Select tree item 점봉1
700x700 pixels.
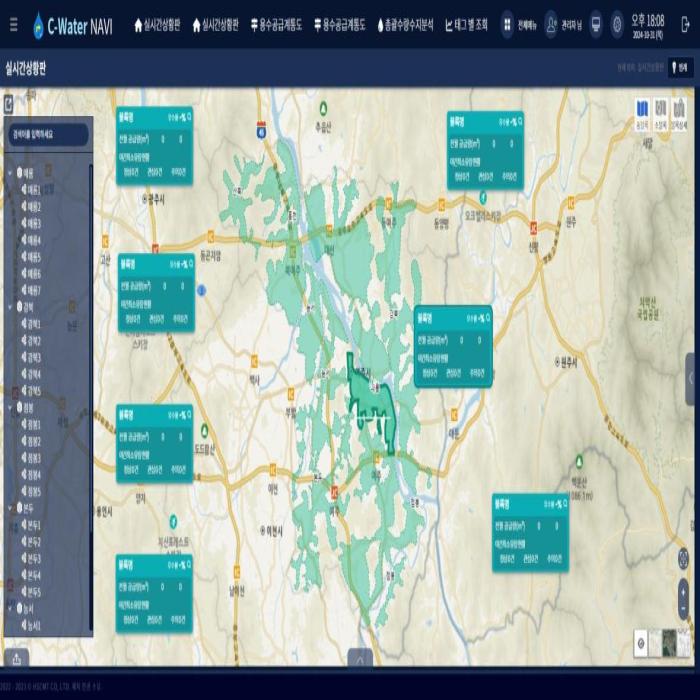coord(31,424)
